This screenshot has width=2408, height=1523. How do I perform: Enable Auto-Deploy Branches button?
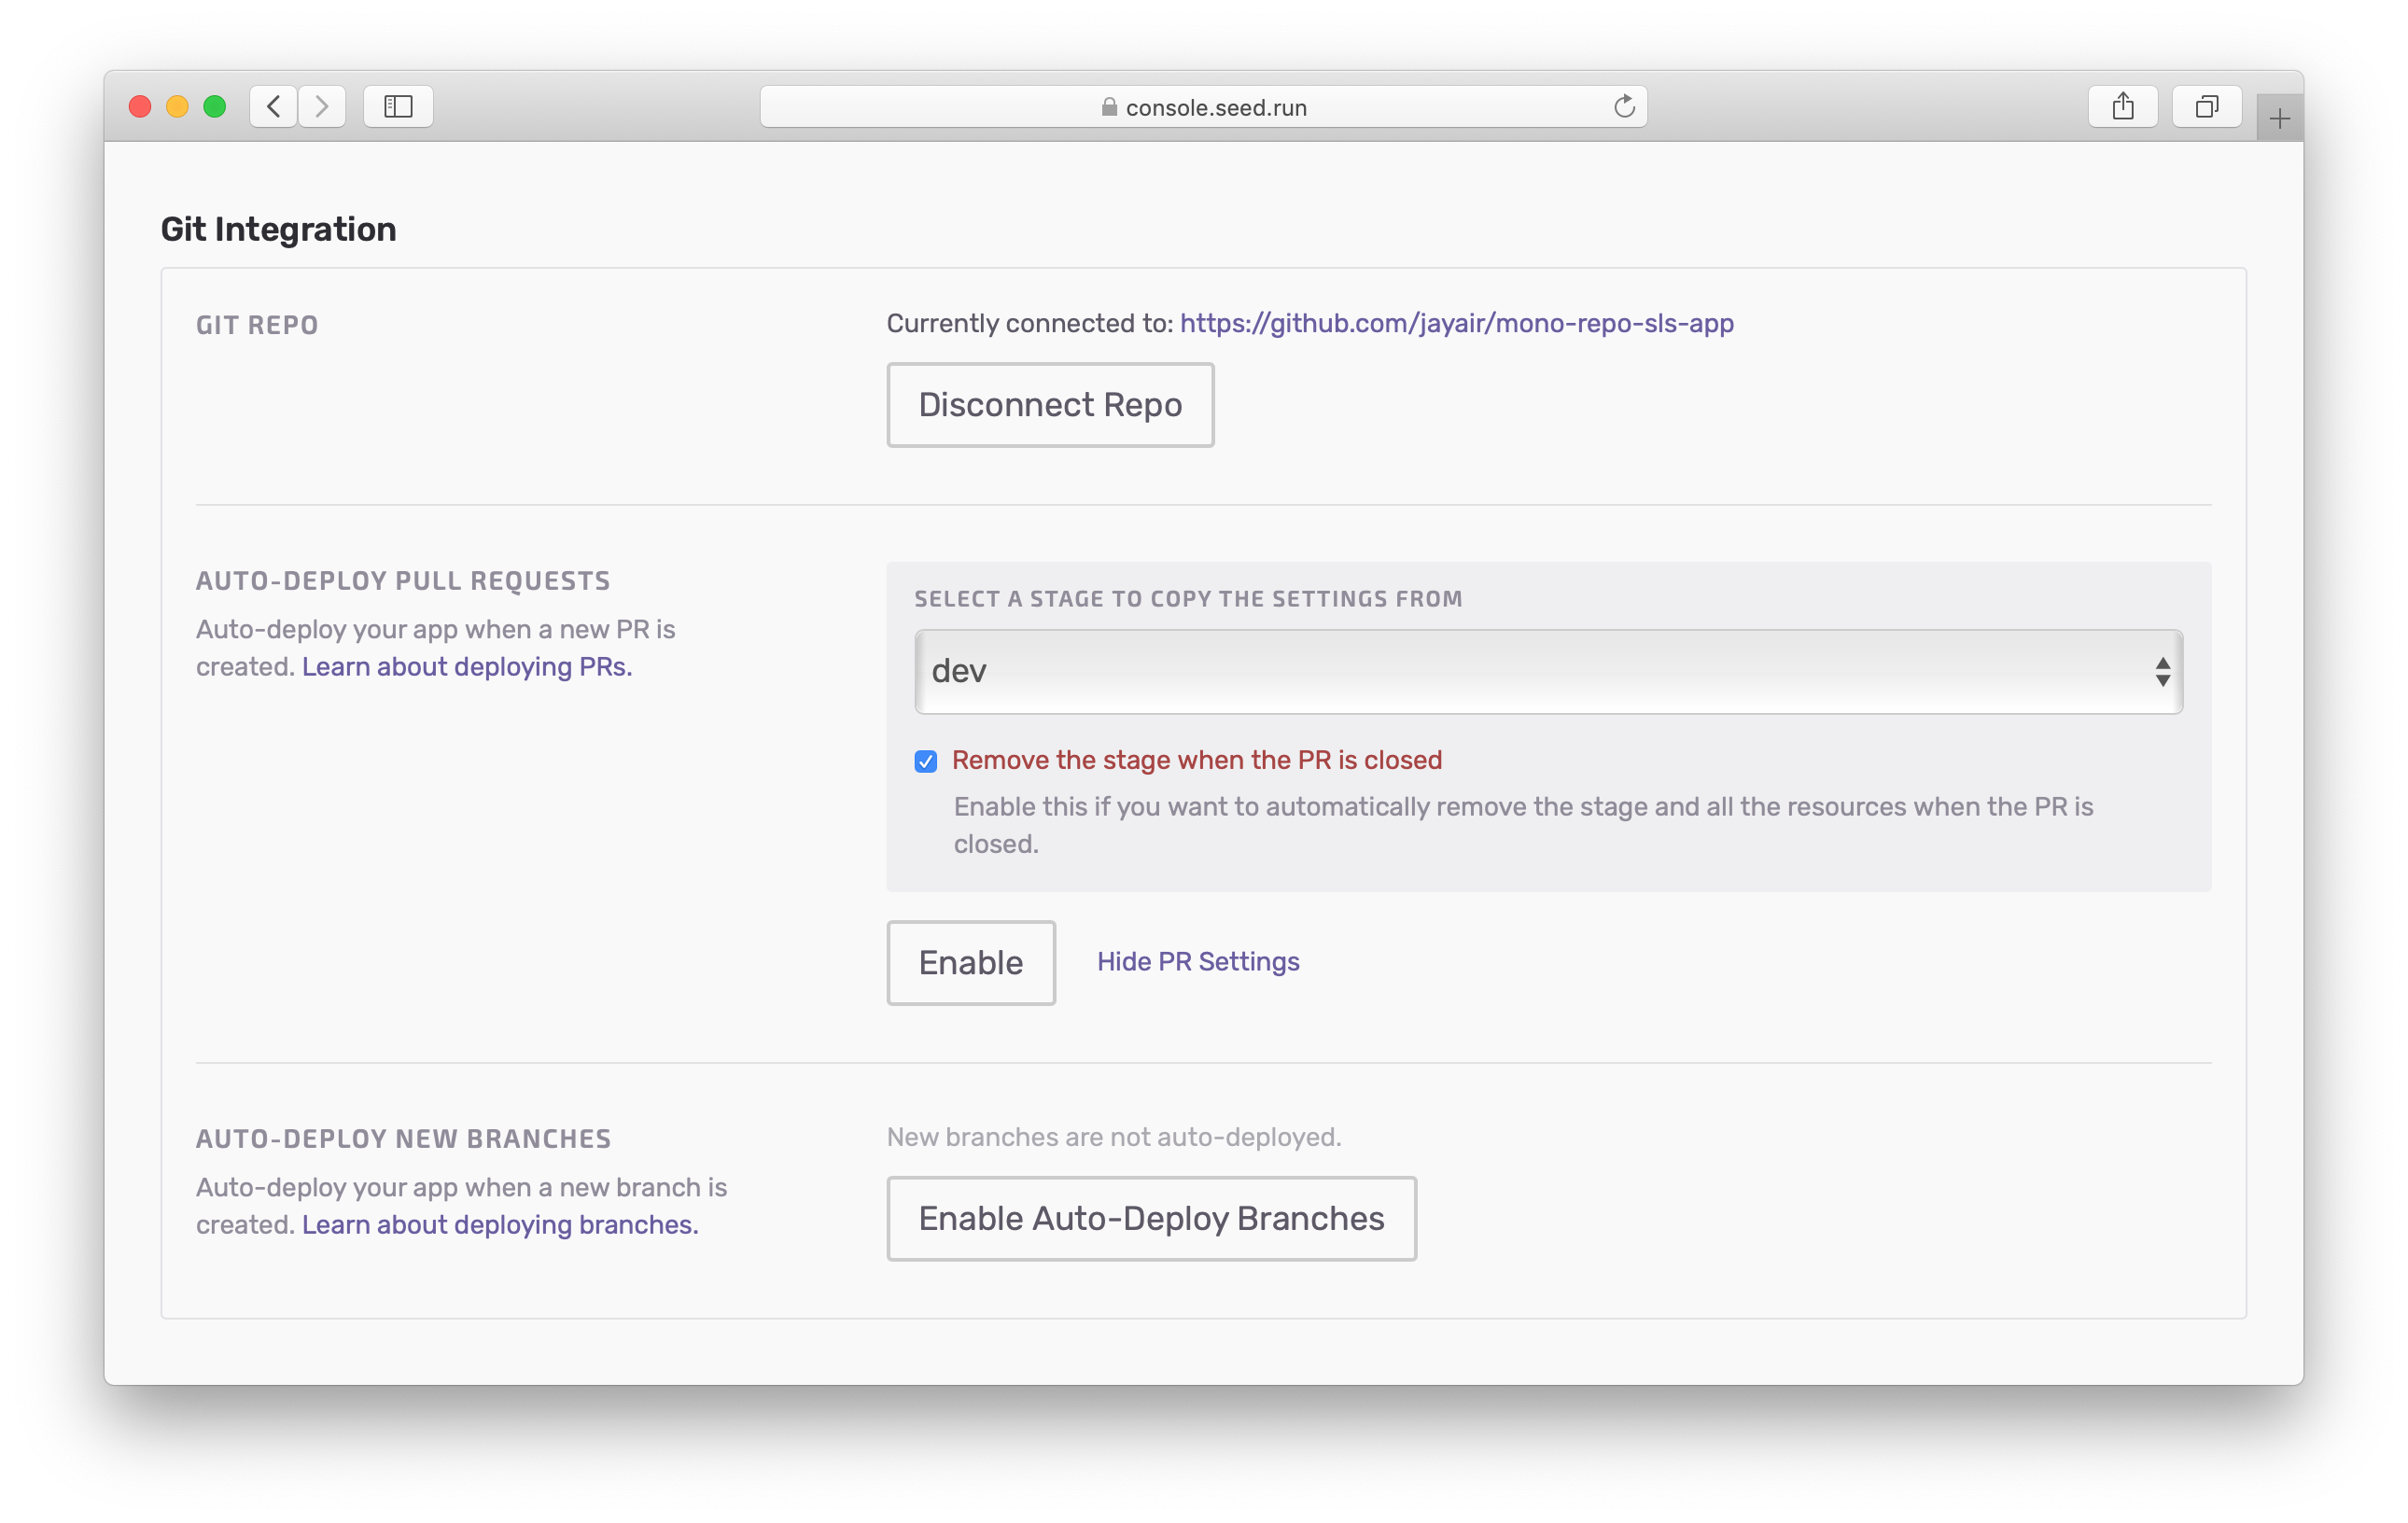pyautogui.click(x=1152, y=1218)
